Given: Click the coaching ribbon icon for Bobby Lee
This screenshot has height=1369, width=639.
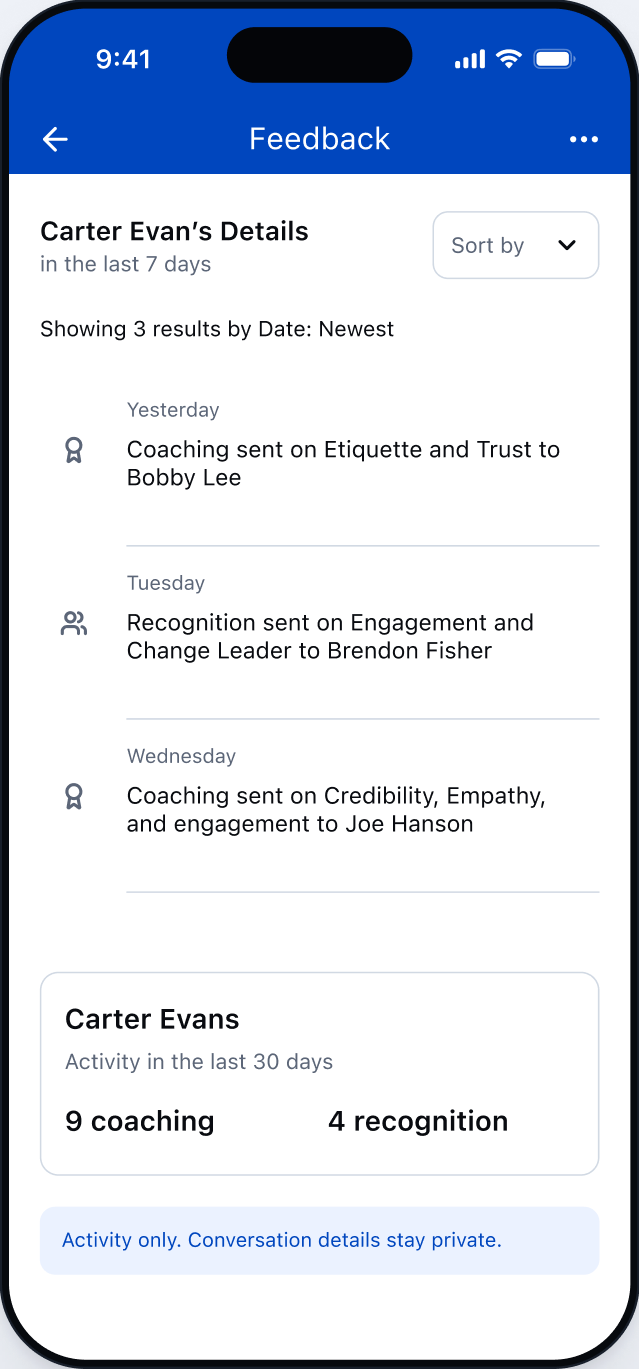Looking at the screenshot, I should pyautogui.click(x=73, y=451).
